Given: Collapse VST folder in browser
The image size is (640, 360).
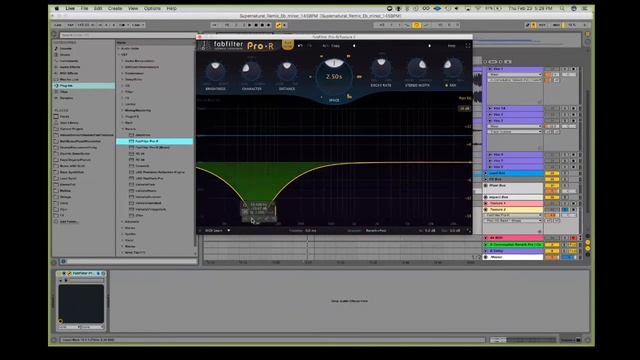Looking at the screenshot, I should click(x=119, y=55).
